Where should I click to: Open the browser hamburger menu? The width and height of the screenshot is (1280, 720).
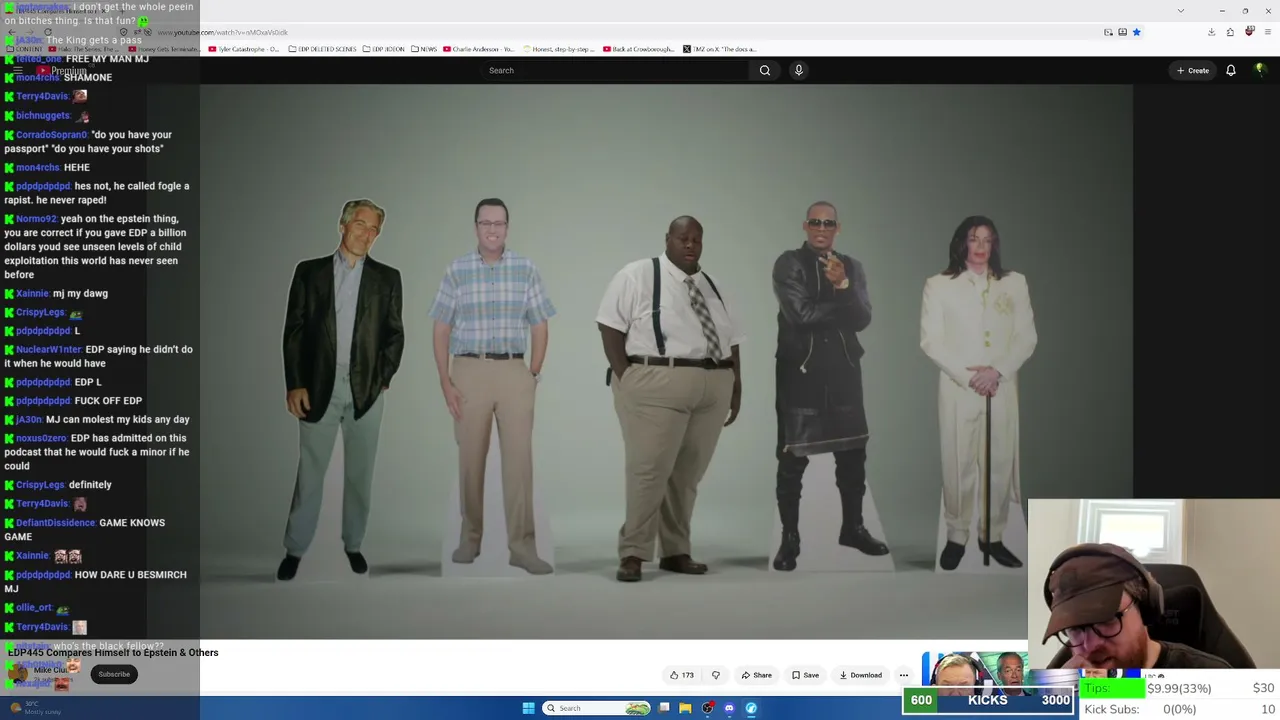click(x=1267, y=32)
